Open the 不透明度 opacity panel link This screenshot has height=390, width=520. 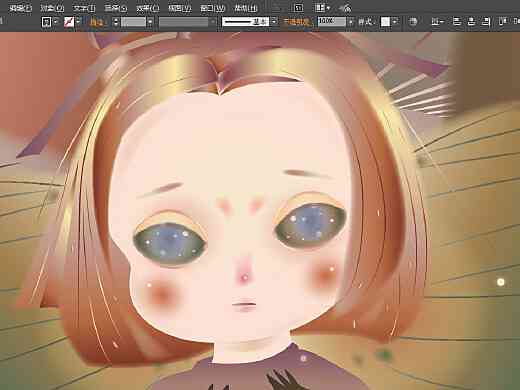point(298,22)
